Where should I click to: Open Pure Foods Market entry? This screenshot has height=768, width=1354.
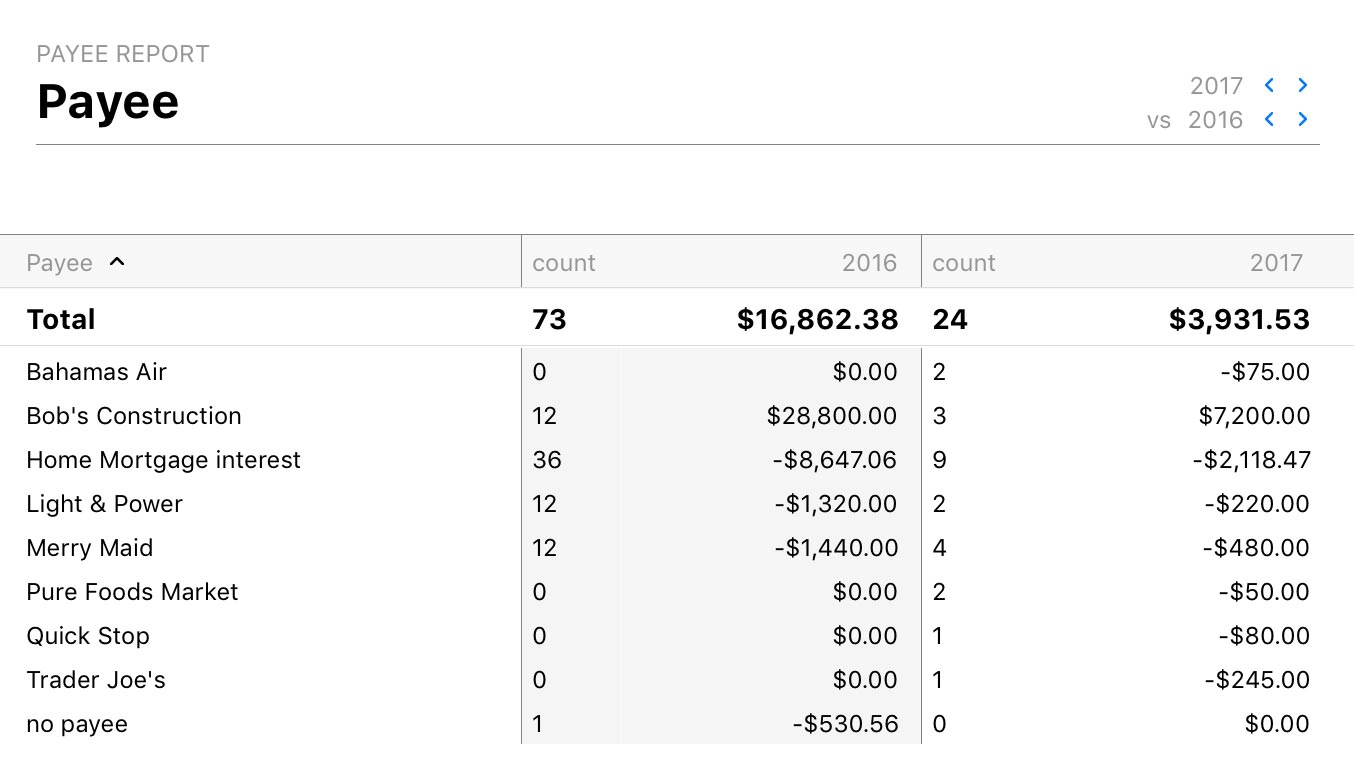pos(132,592)
